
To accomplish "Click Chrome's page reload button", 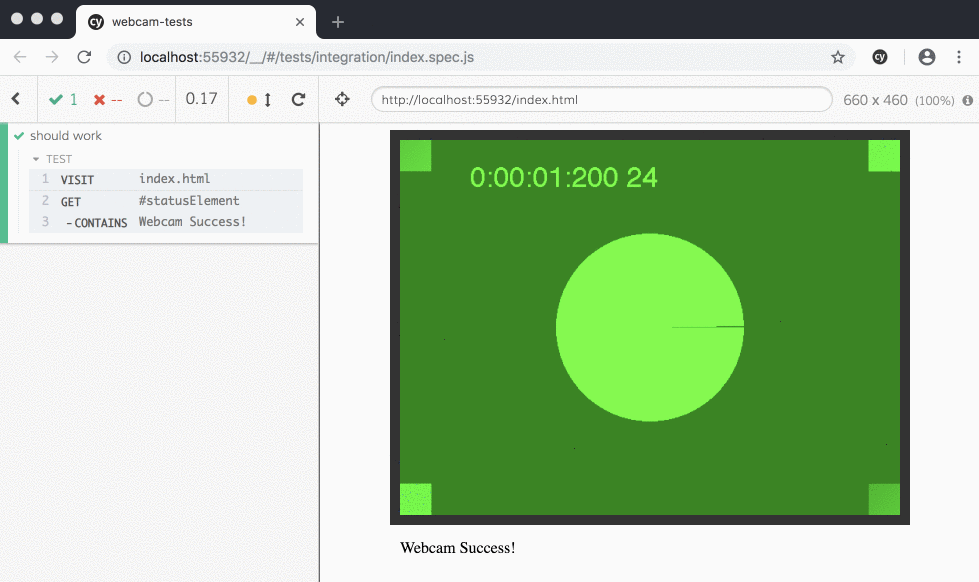I will 84,57.
